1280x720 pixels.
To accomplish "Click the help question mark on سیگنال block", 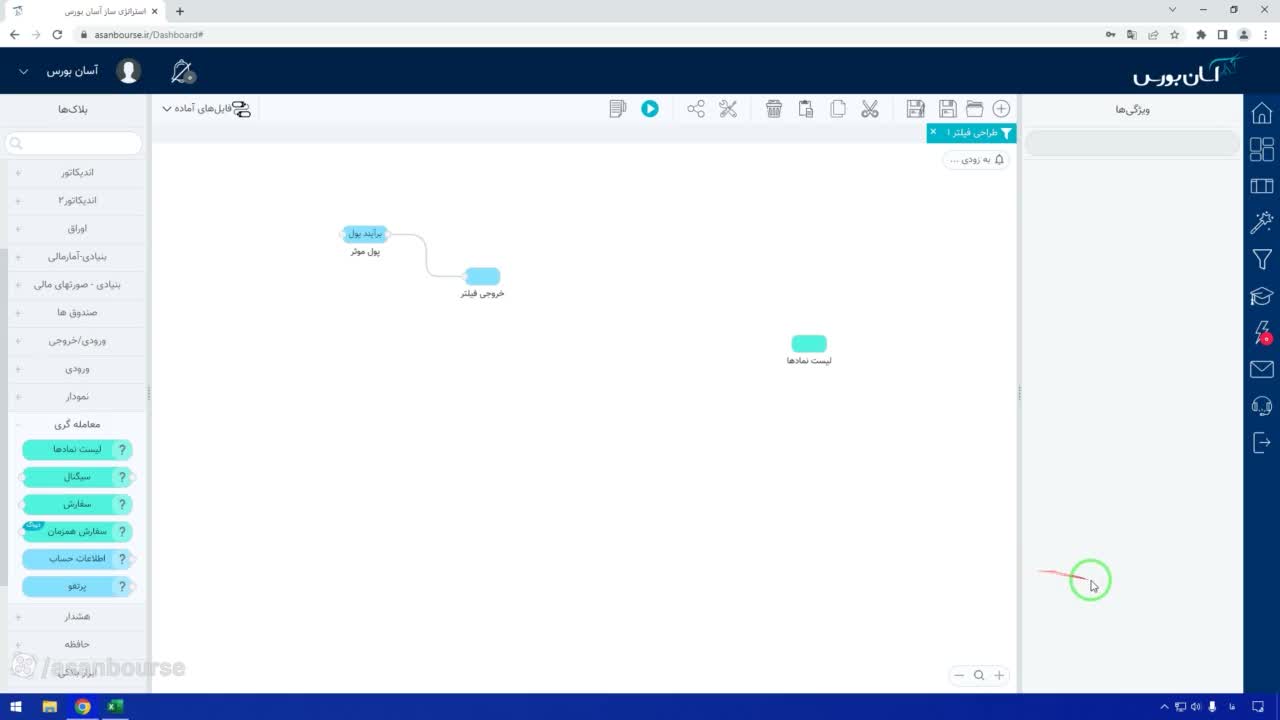I will tap(123, 477).
